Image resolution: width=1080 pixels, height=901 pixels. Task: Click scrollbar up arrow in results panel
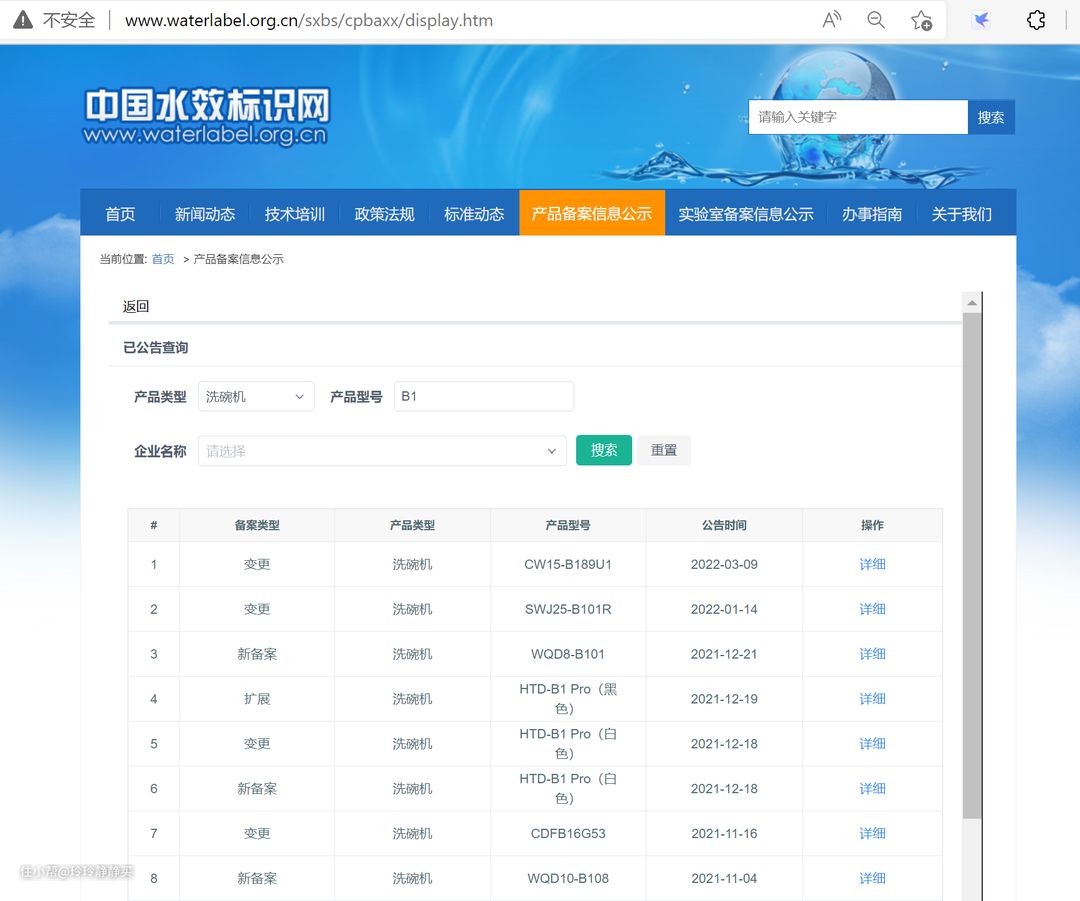click(x=971, y=302)
